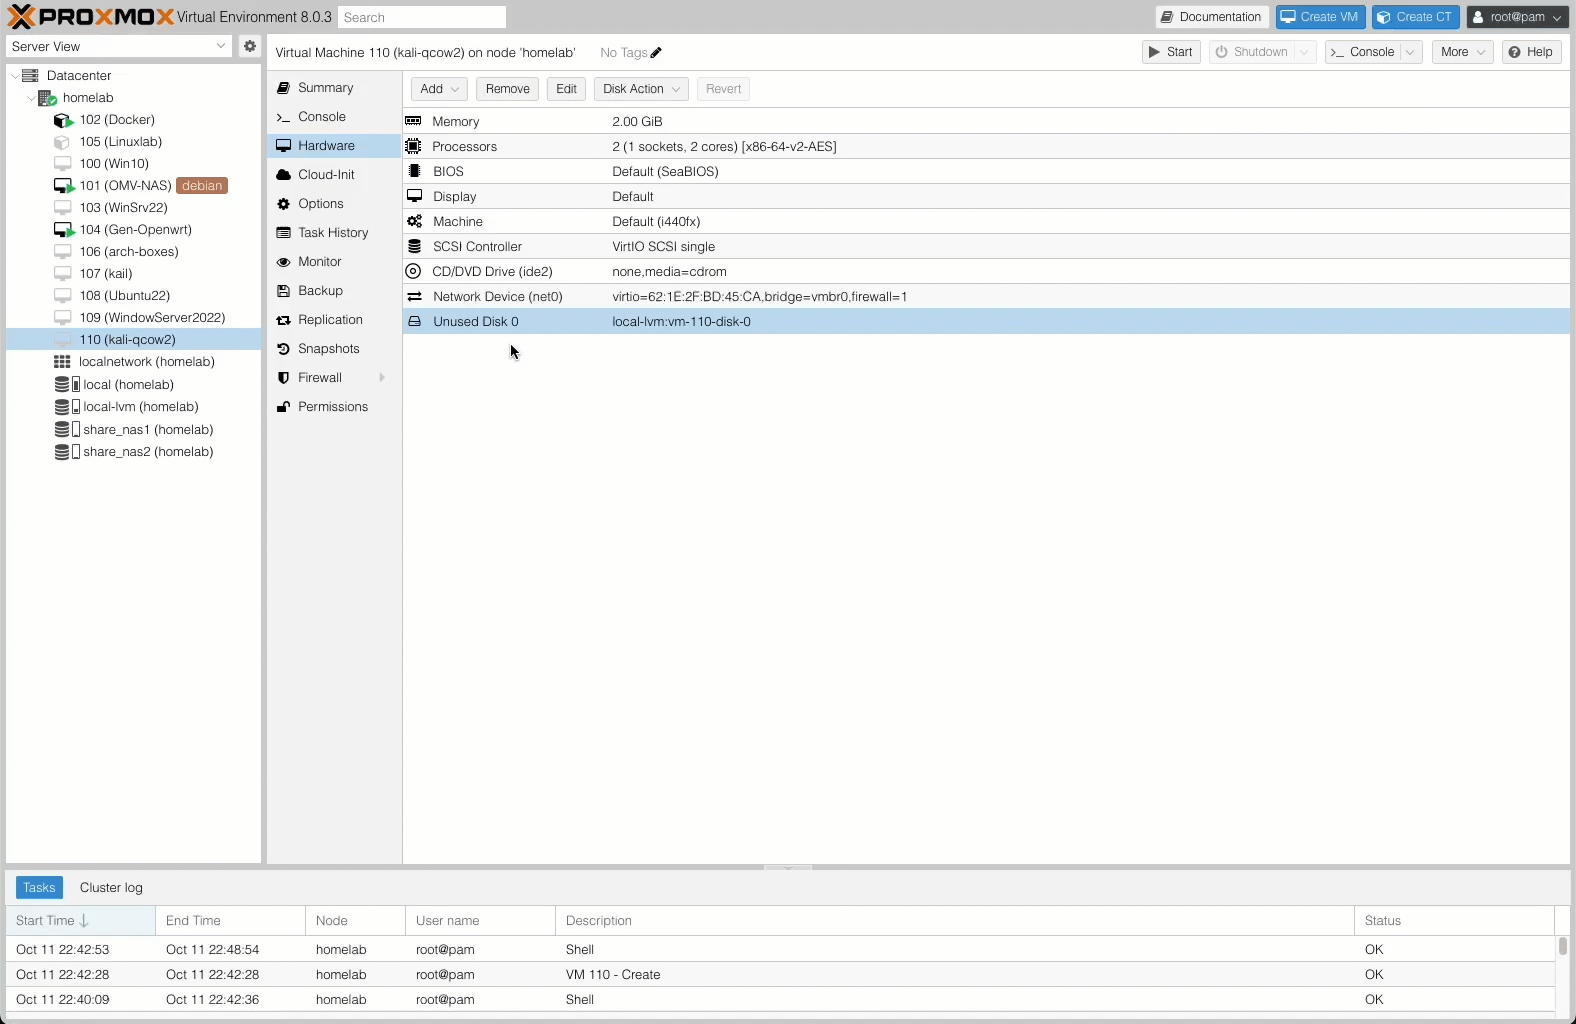Click the Search input field

pyautogui.click(x=422, y=17)
